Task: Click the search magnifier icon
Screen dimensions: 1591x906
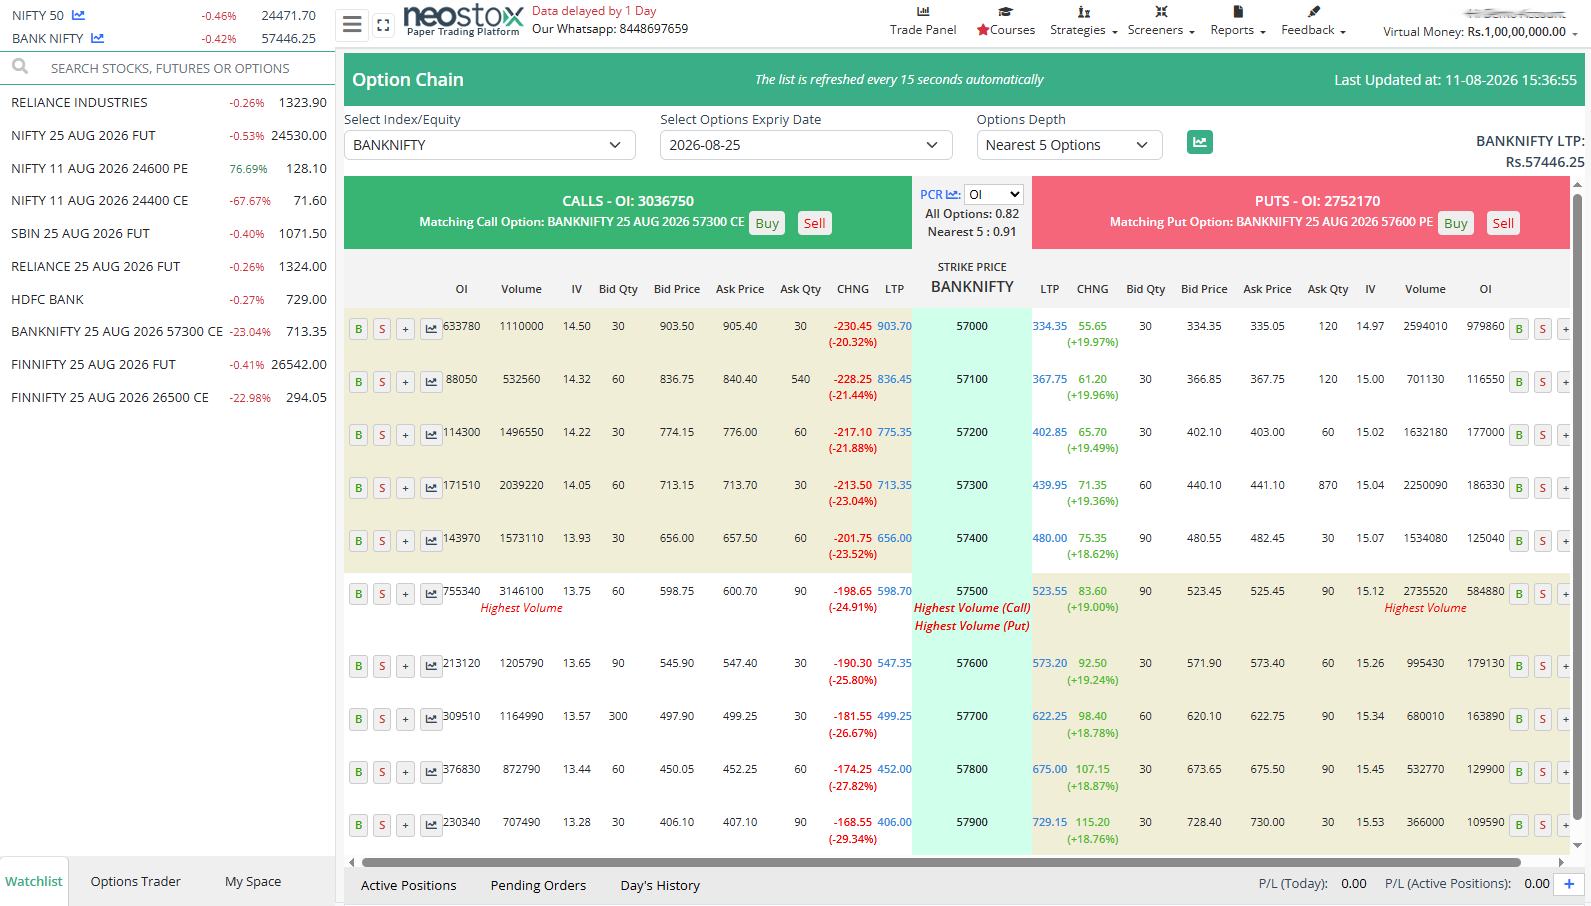Action: (20, 67)
